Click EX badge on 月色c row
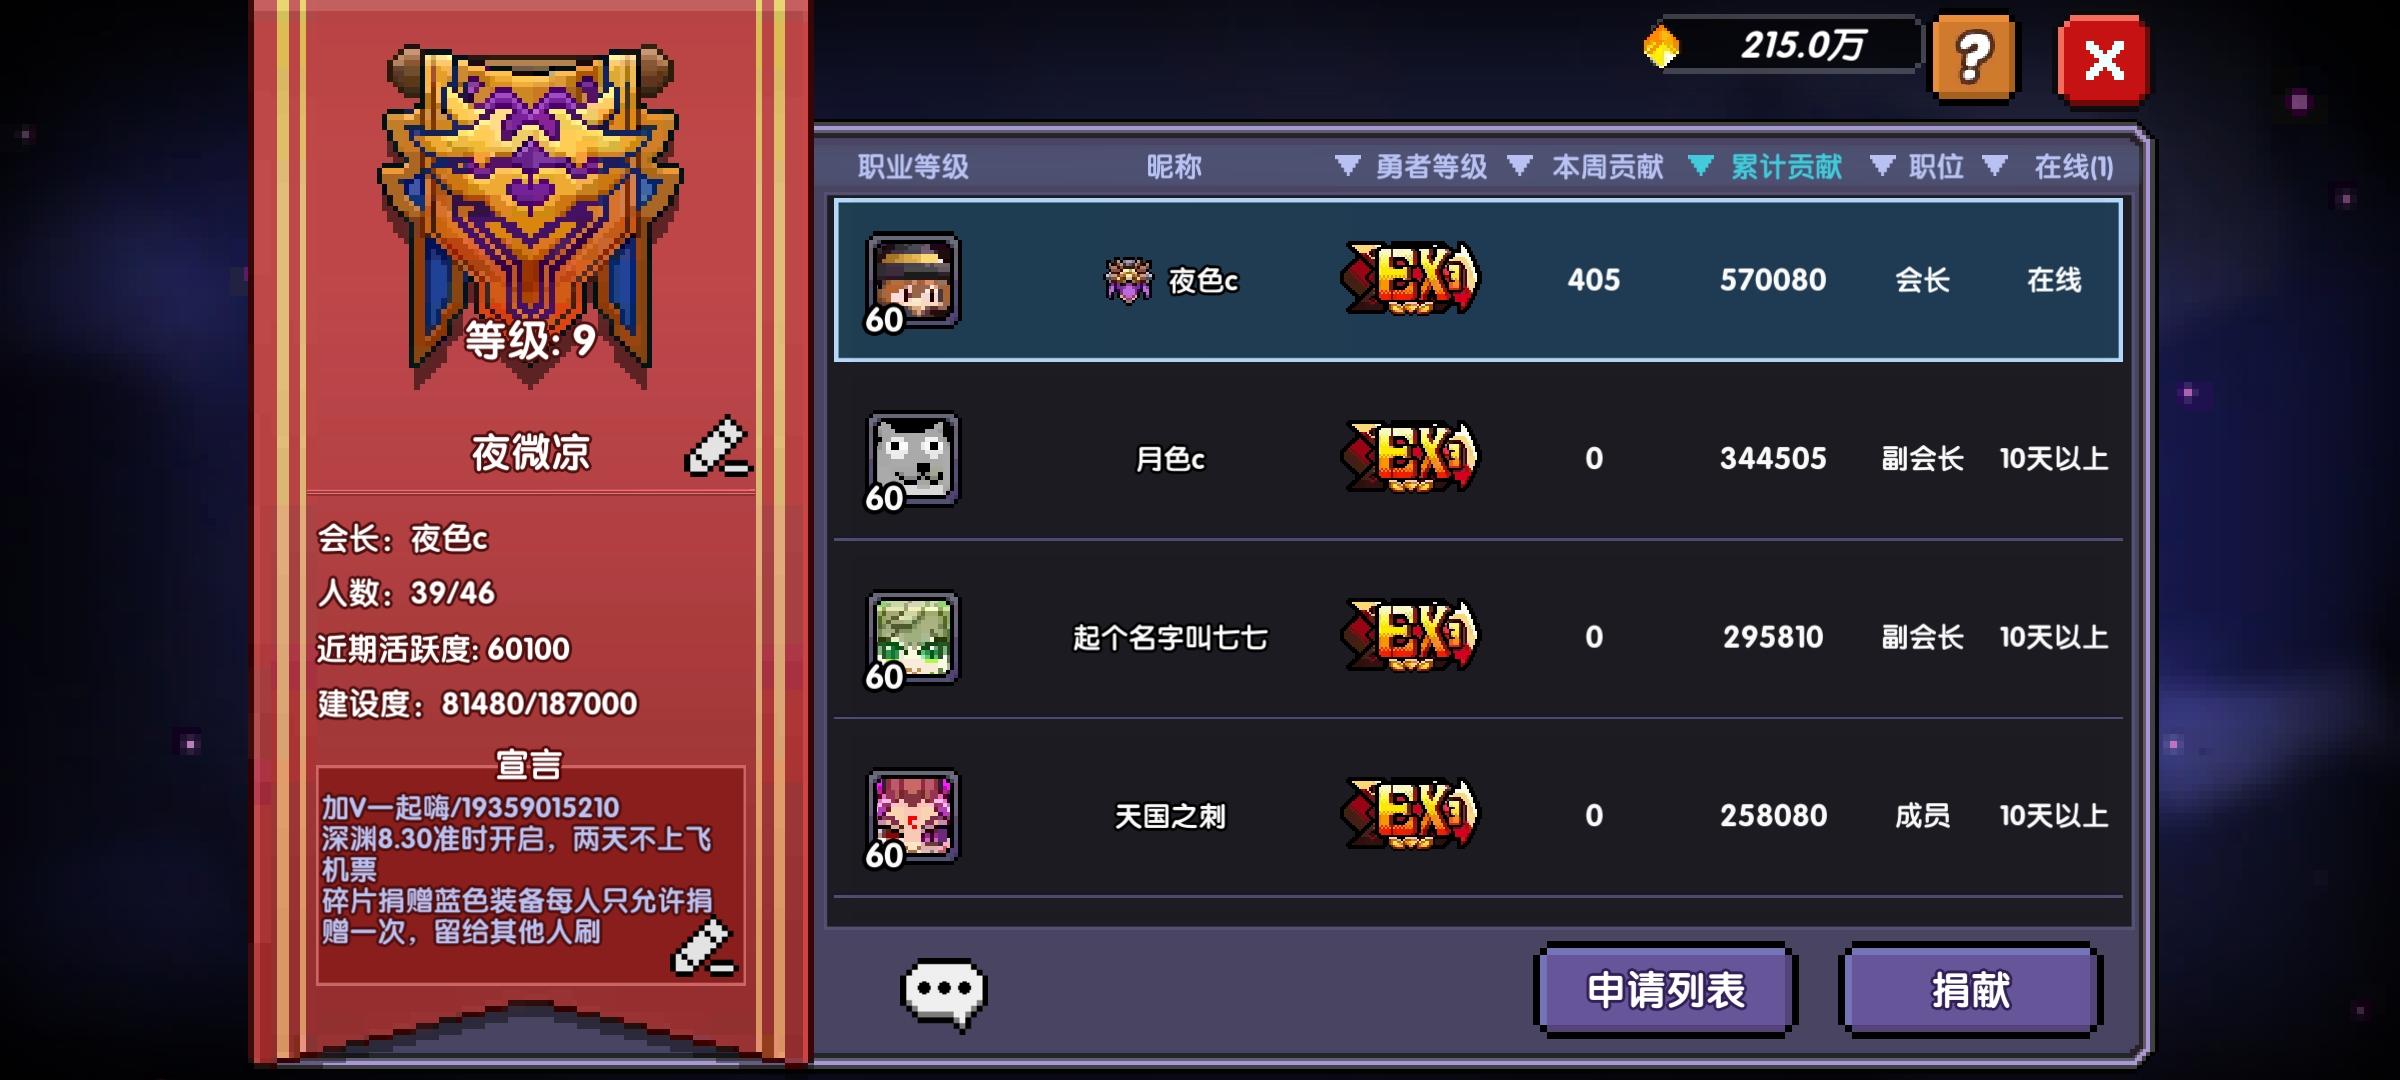 point(1410,458)
